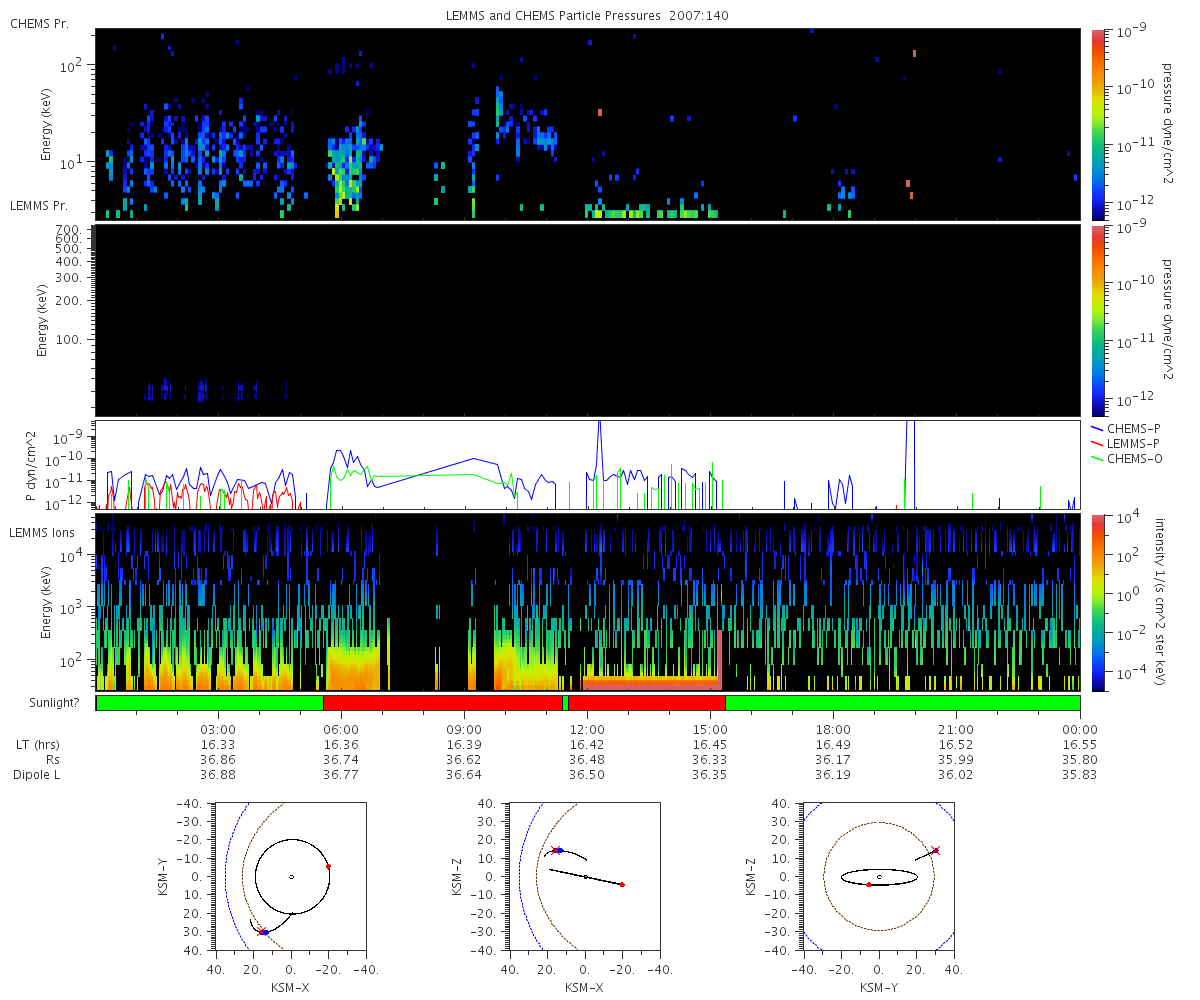This screenshot has width=1200, height=1000.
Task: Click the 'LEMMS Ions' panel label
Action: (42, 532)
